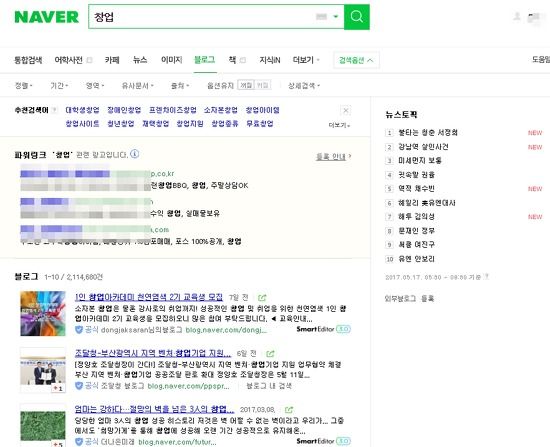
Task: Expand the 더보기 tab menu
Action: pyautogui.click(x=306, y=60)
